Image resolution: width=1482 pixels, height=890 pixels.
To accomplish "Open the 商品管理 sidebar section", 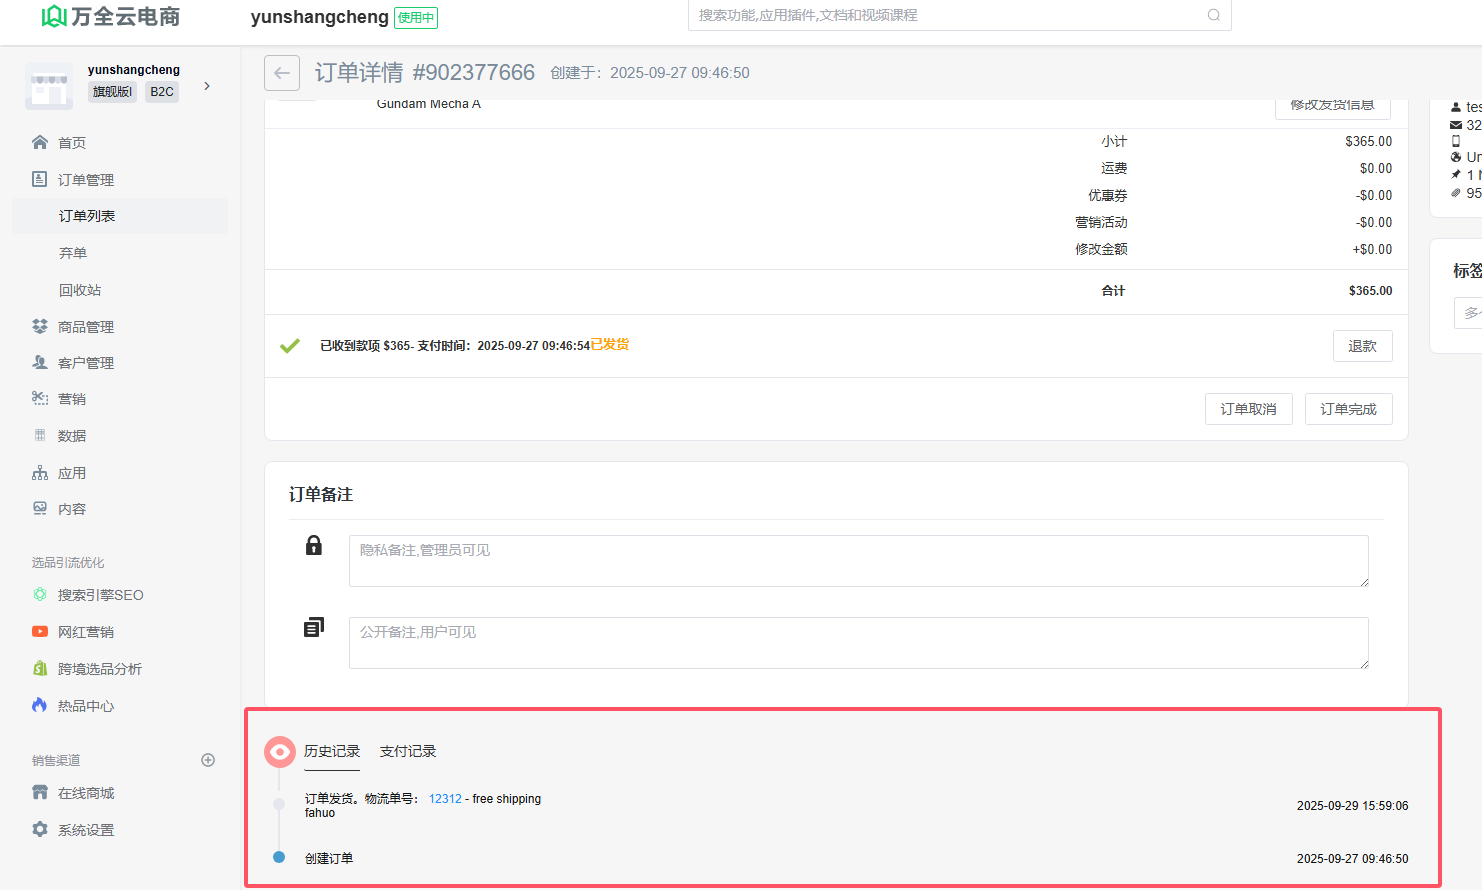I will pyautogui.click(x=85, y=327).
